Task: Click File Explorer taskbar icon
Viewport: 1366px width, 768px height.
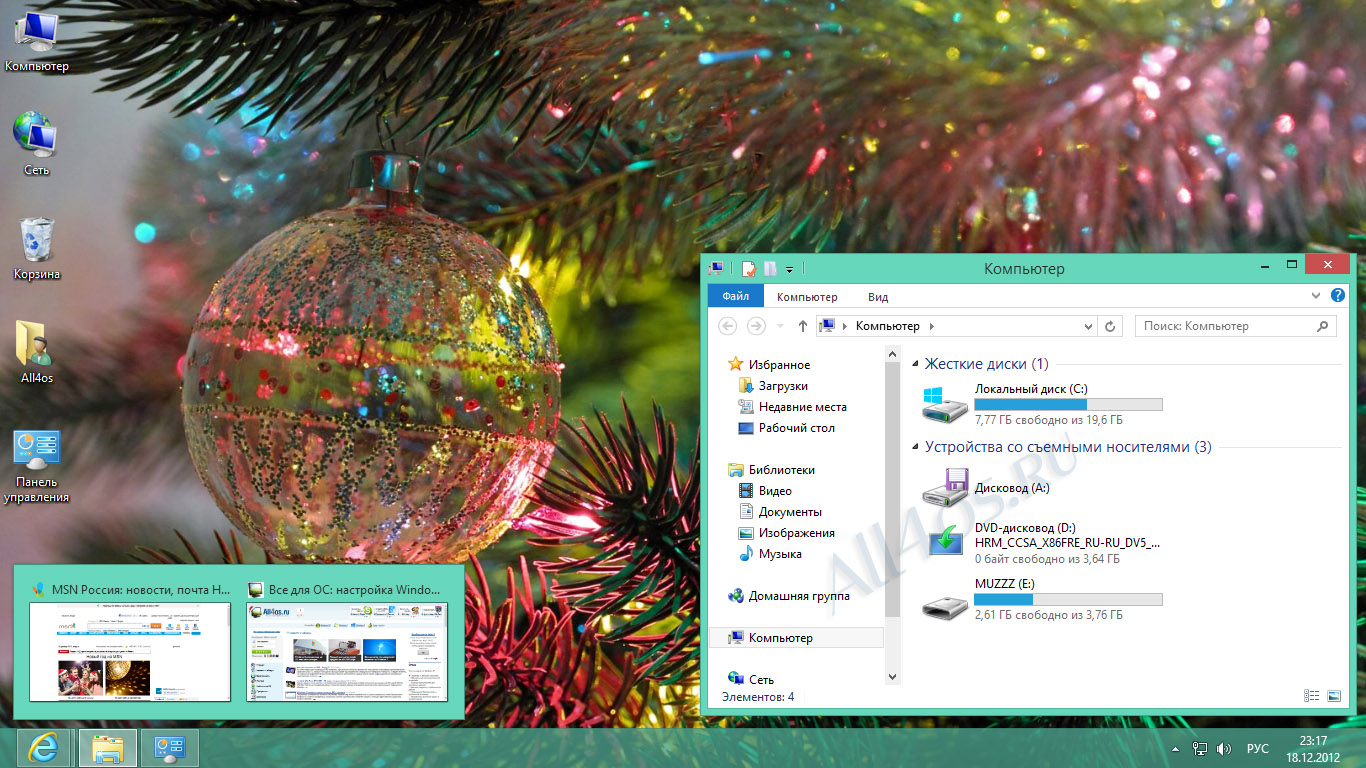Action: point(108,748)
